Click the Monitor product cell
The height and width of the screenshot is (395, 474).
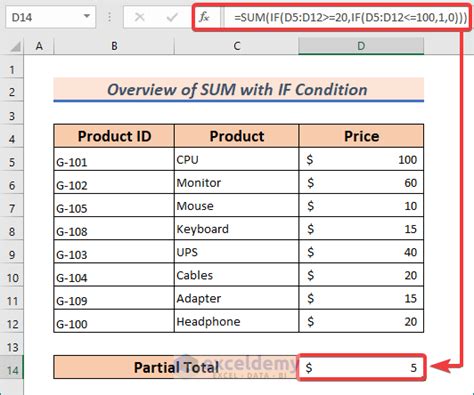click(237, 182)
